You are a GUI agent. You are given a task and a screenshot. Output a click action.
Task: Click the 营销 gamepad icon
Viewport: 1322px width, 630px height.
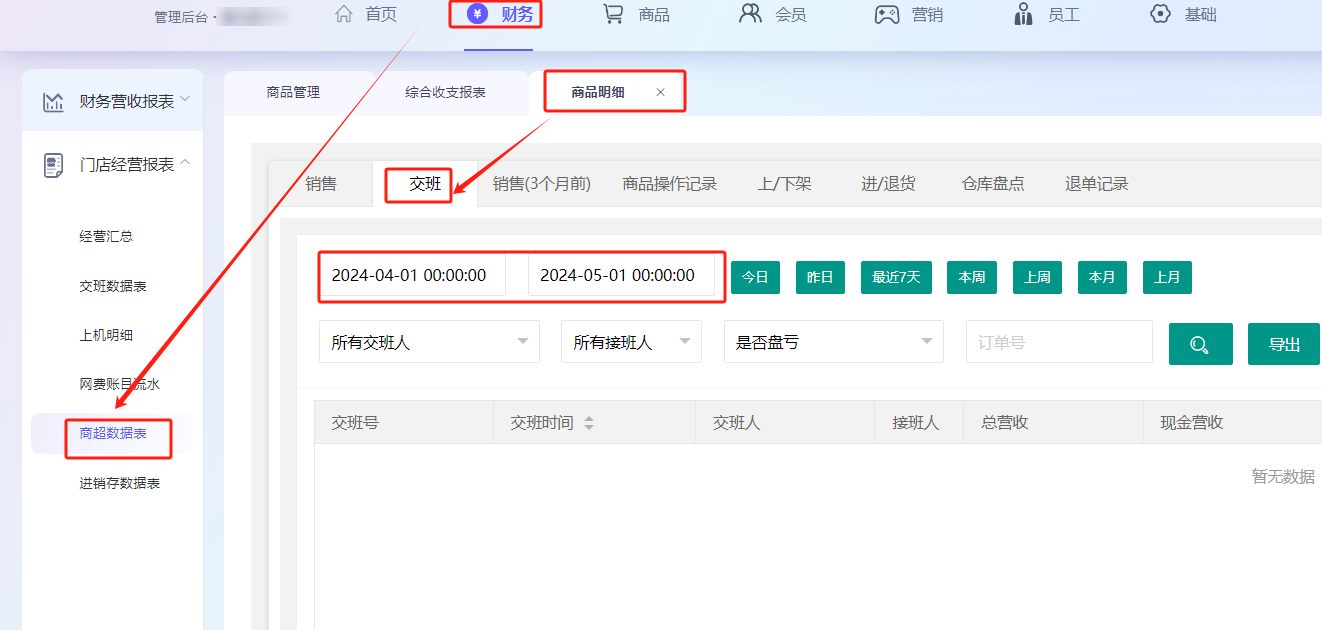887,15
